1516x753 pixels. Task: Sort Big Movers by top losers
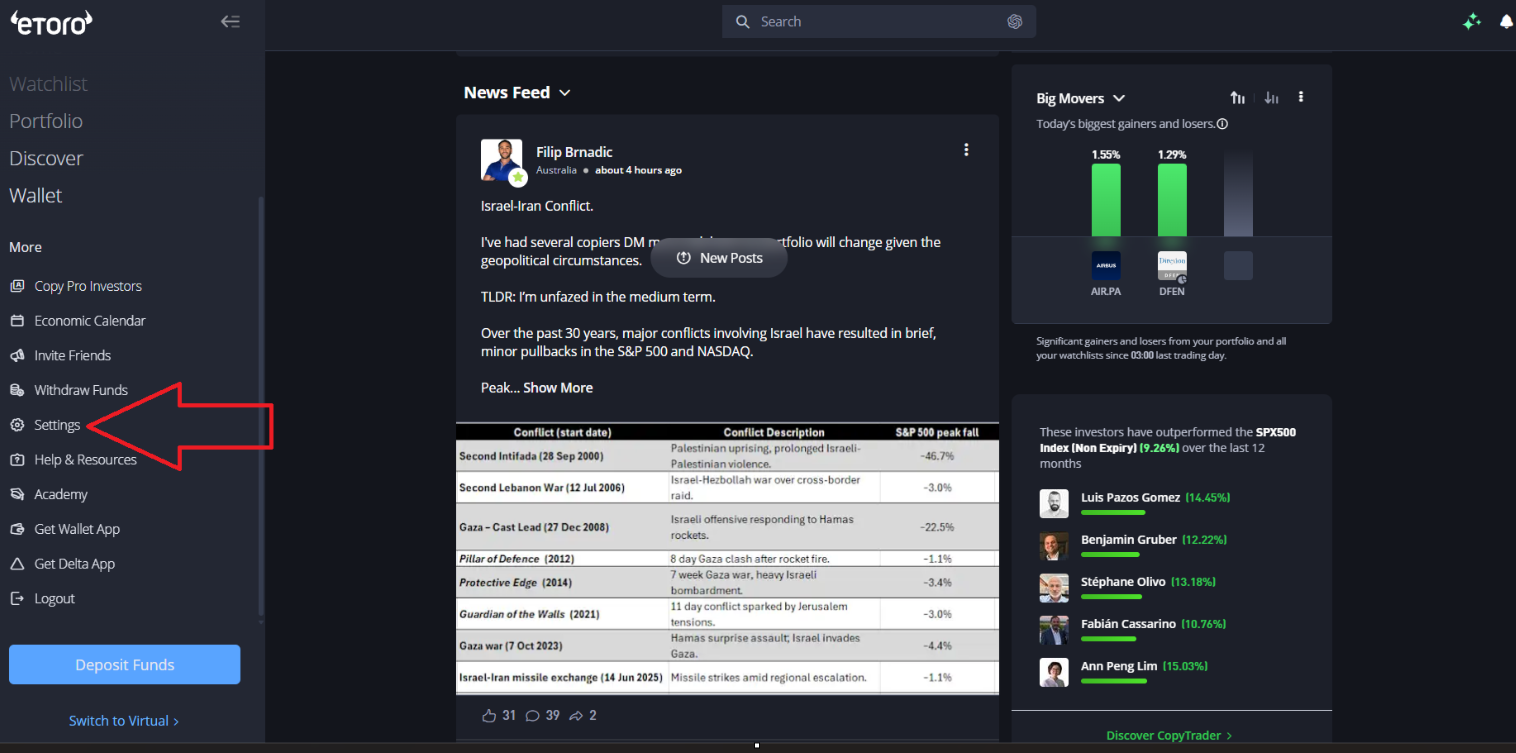(x=1271, y=97)
